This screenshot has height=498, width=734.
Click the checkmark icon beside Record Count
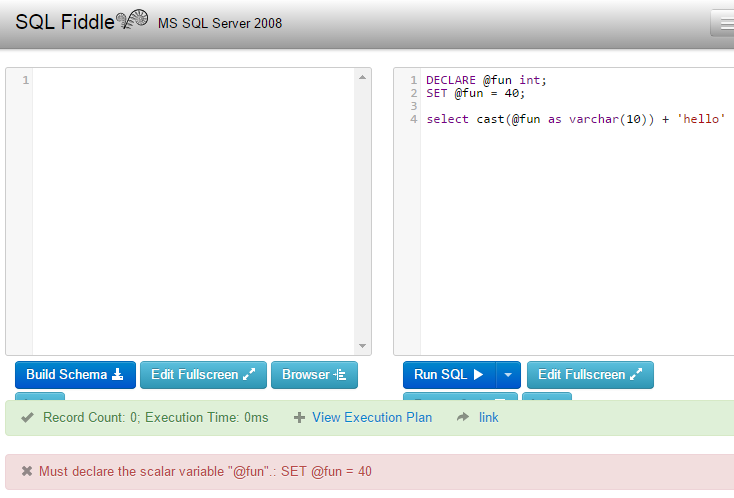pyautogui.click(x=28, y=417)
